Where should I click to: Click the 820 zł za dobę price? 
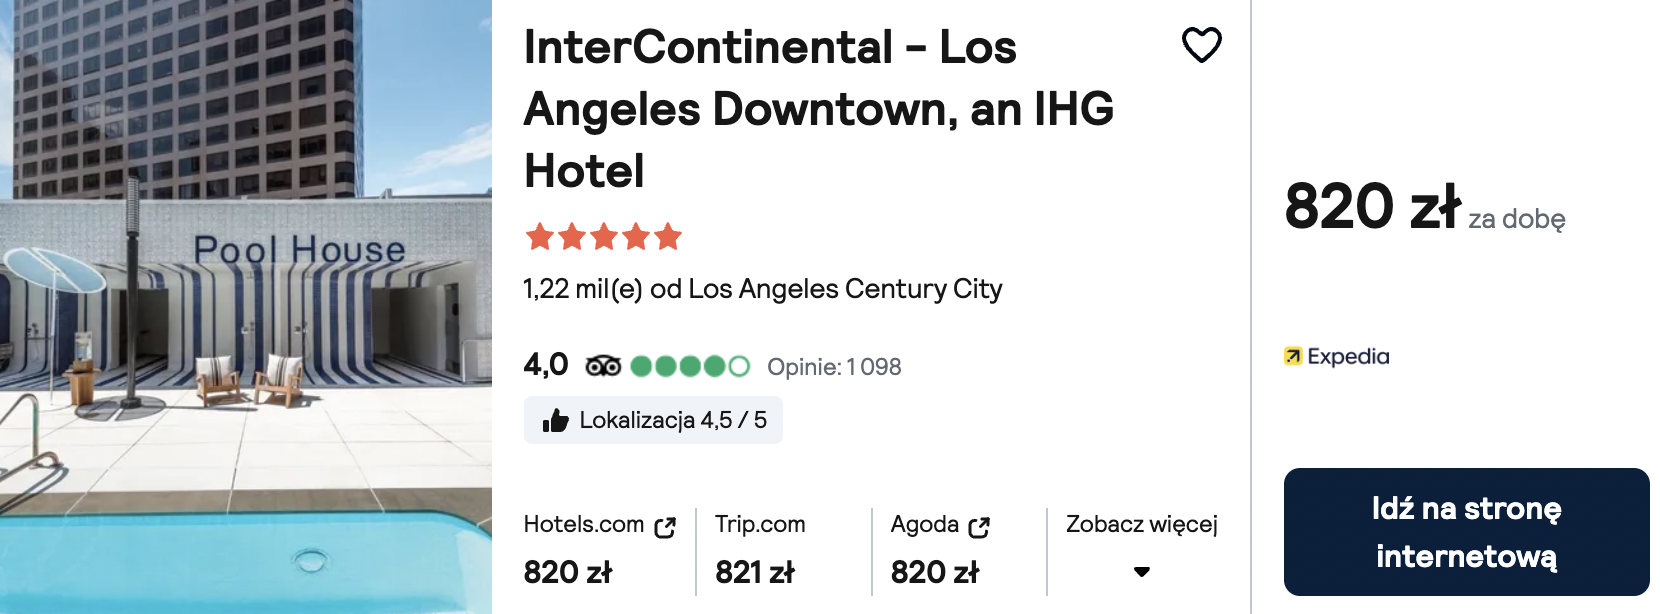pos(1425,207)
